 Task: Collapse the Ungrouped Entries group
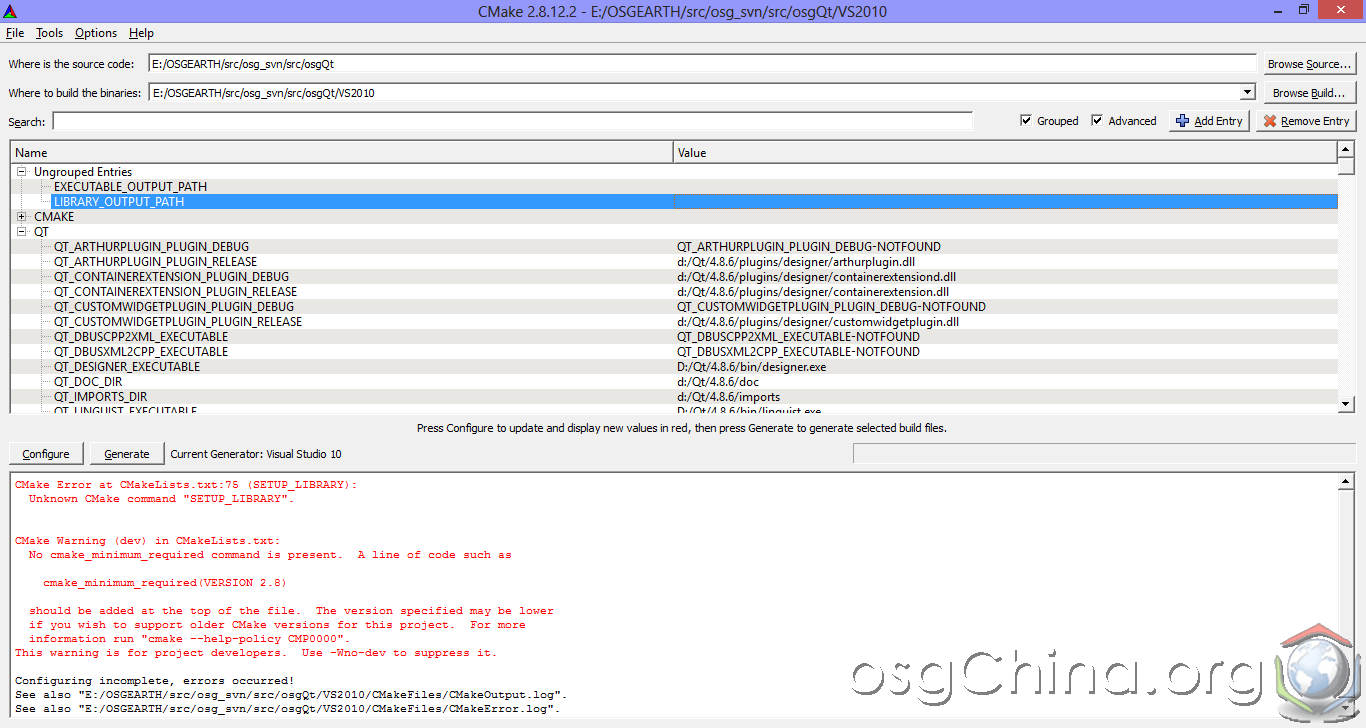(x=22, y=172)
